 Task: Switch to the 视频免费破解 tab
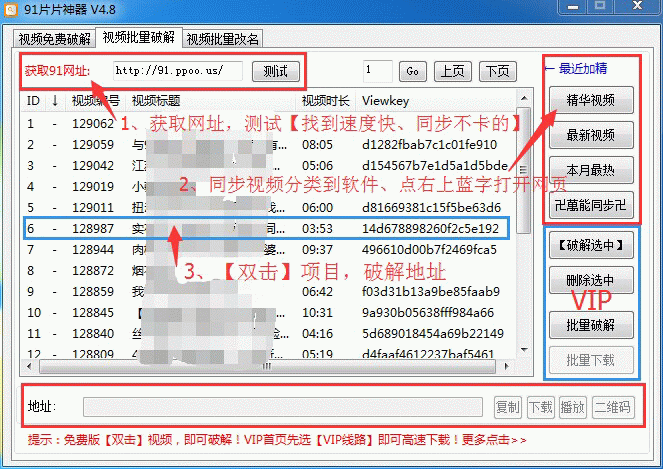pos(55,39)
